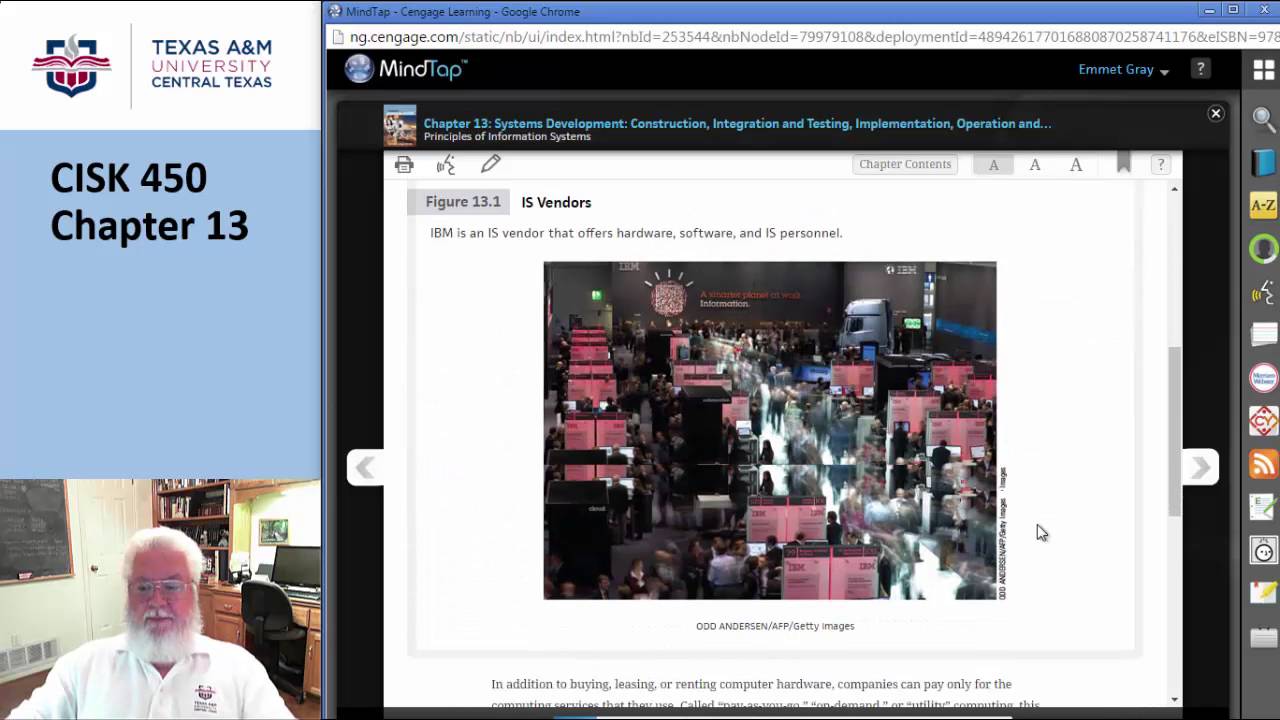
Task: Open sidebar ReadSpeaker app
Action: tap(1264, 292)
